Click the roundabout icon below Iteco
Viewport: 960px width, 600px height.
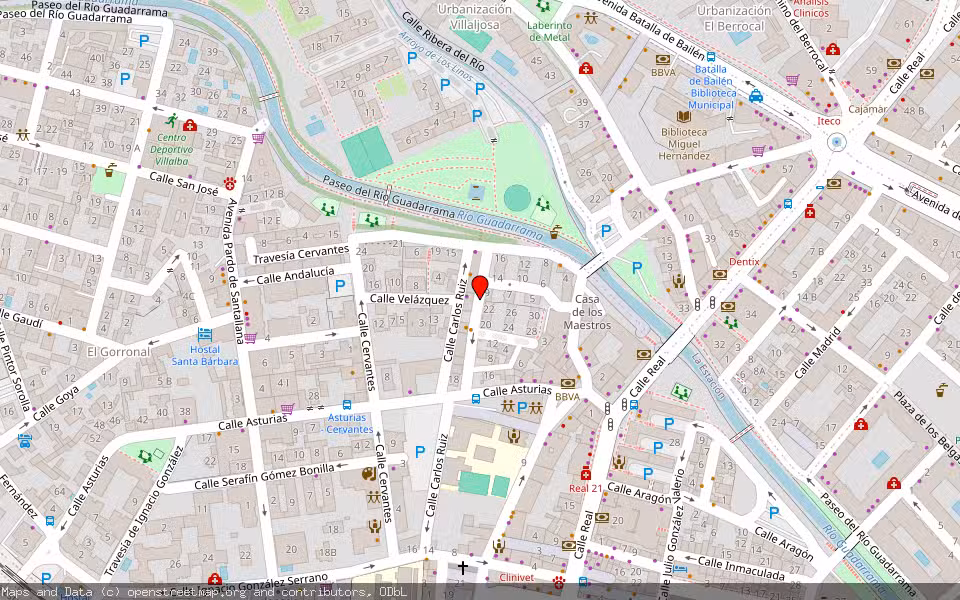coord(836,143)
